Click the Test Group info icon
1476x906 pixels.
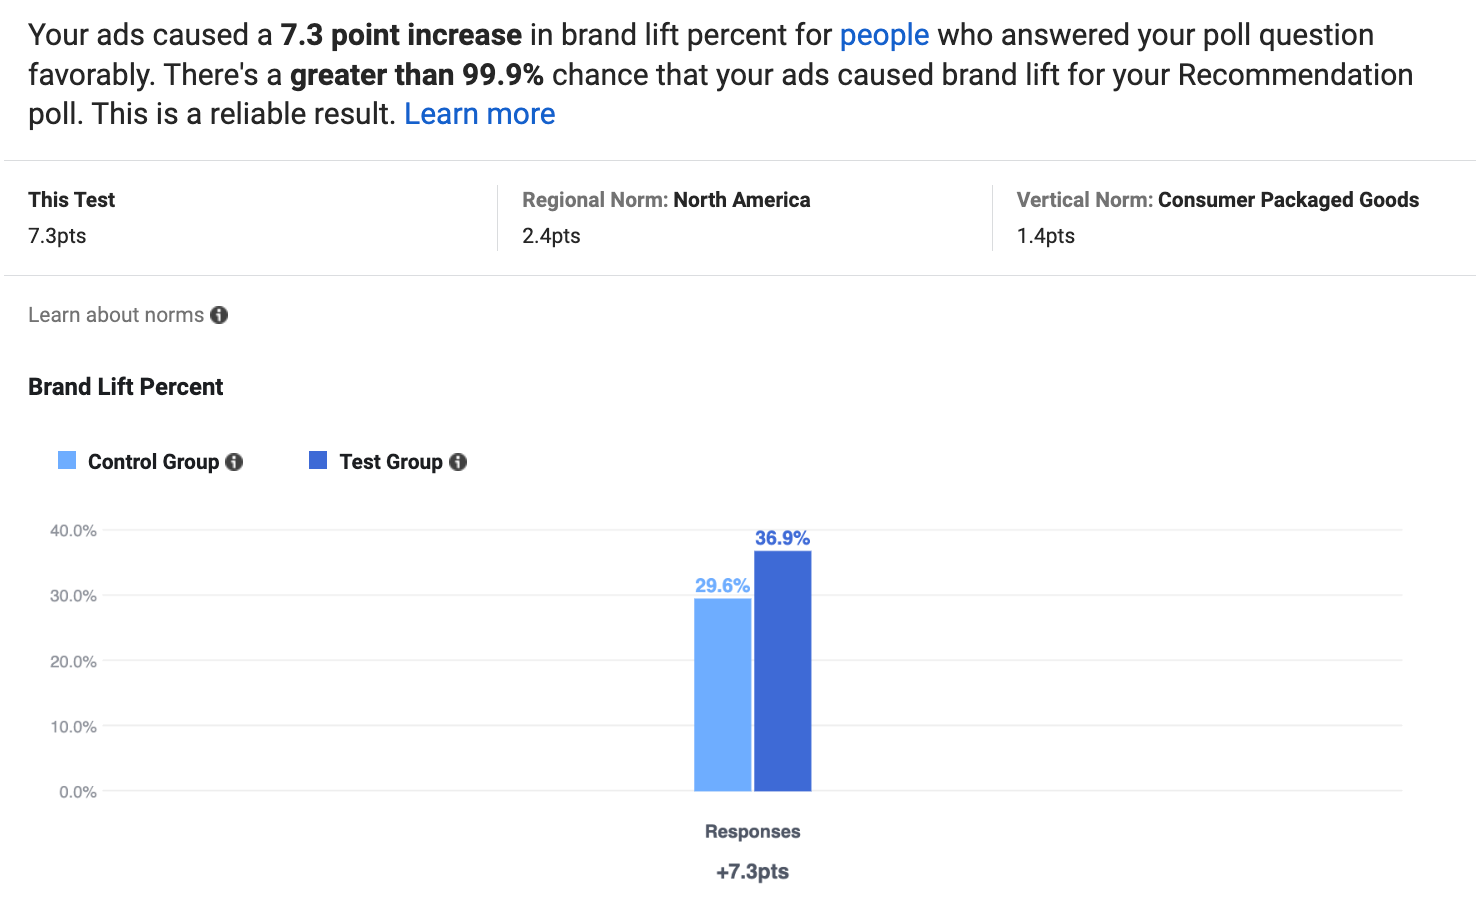[458, 461]
